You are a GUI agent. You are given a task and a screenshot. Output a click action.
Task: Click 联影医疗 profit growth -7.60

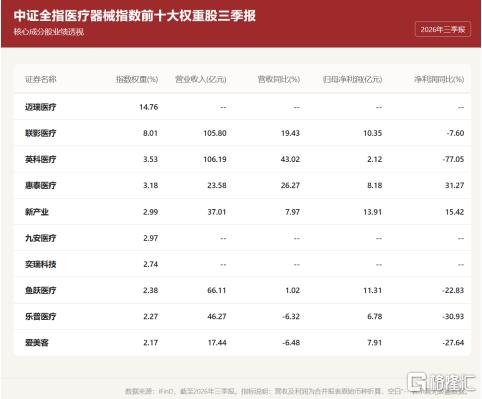point(455,133)
